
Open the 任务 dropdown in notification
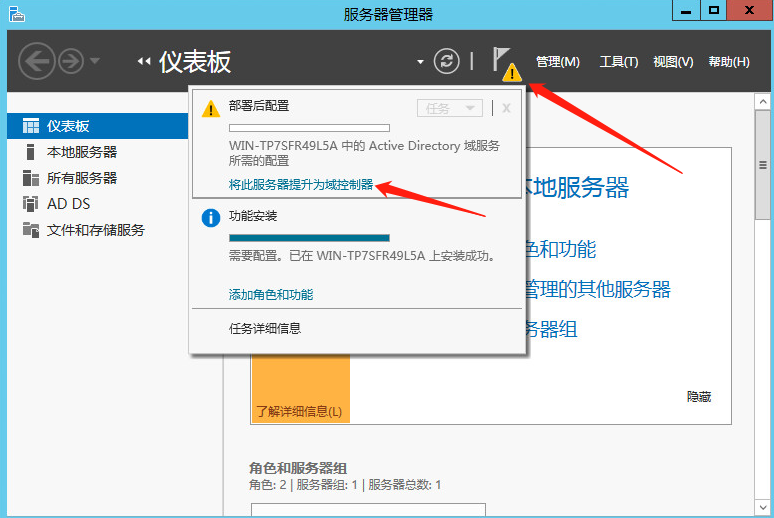[x=450, y=108]
